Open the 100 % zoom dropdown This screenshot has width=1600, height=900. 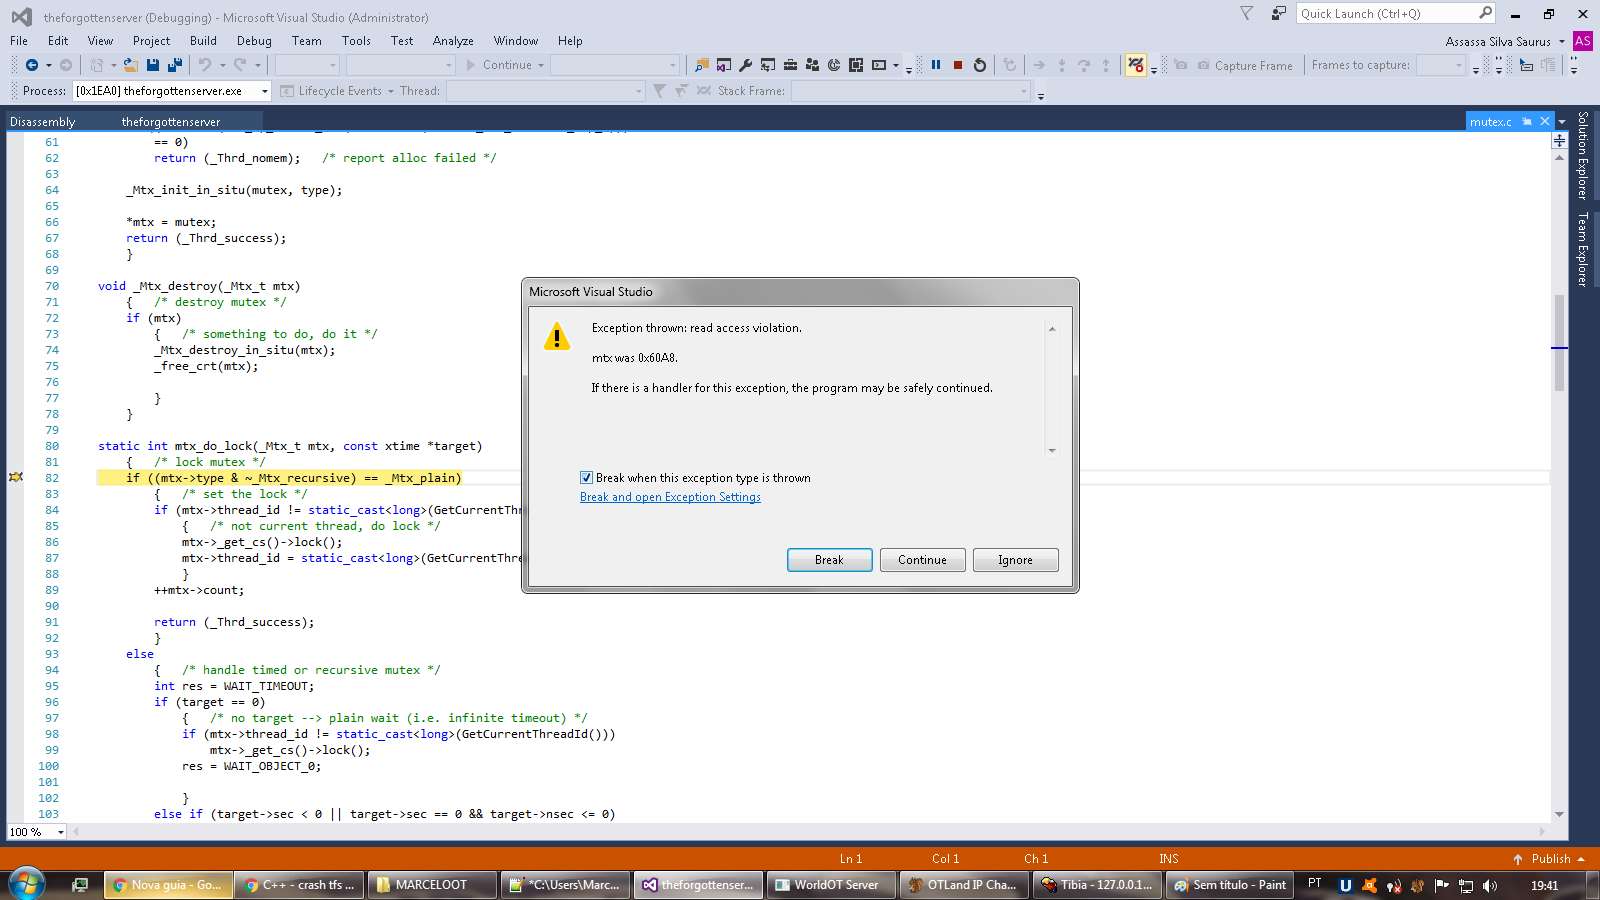61,832
